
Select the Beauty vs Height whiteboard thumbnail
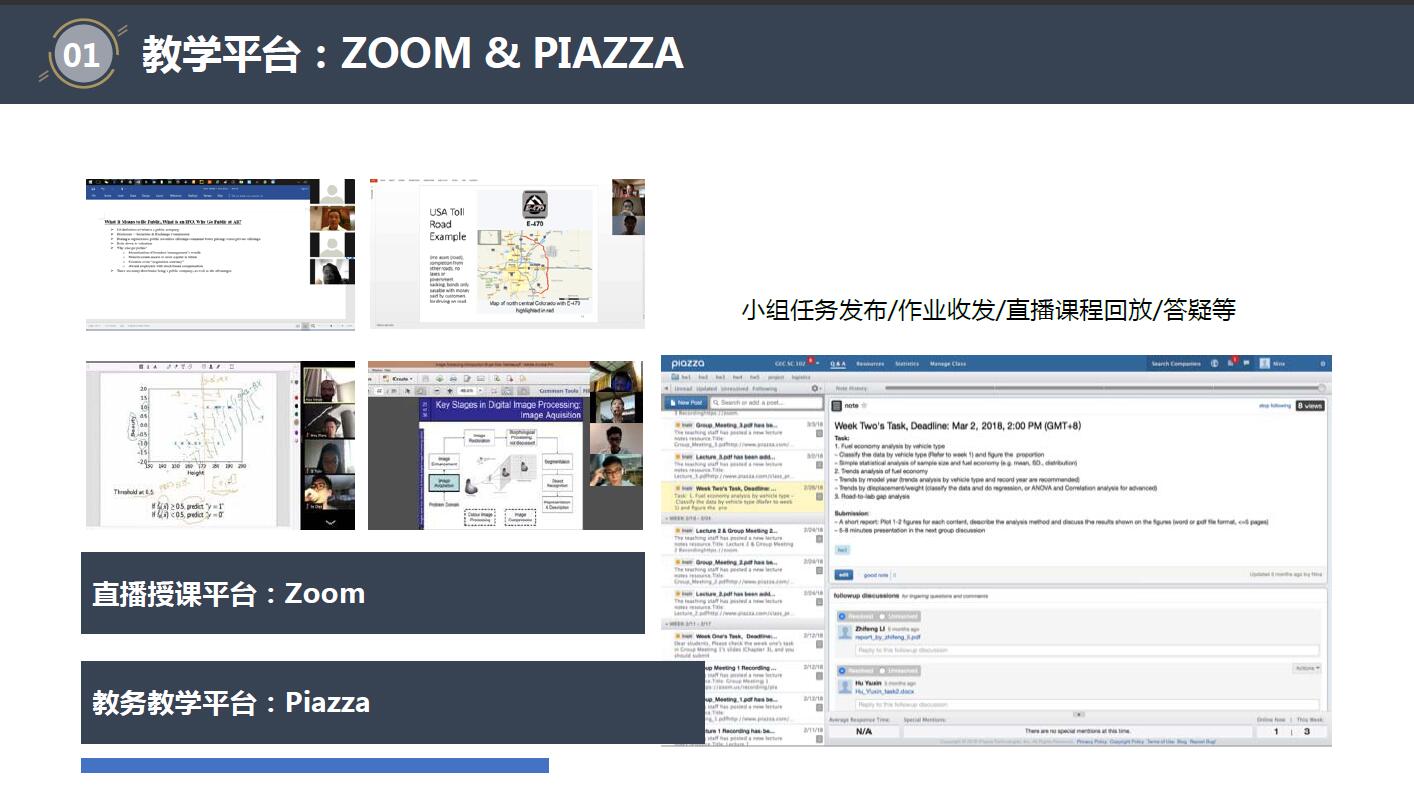click(x=220, y=444)
